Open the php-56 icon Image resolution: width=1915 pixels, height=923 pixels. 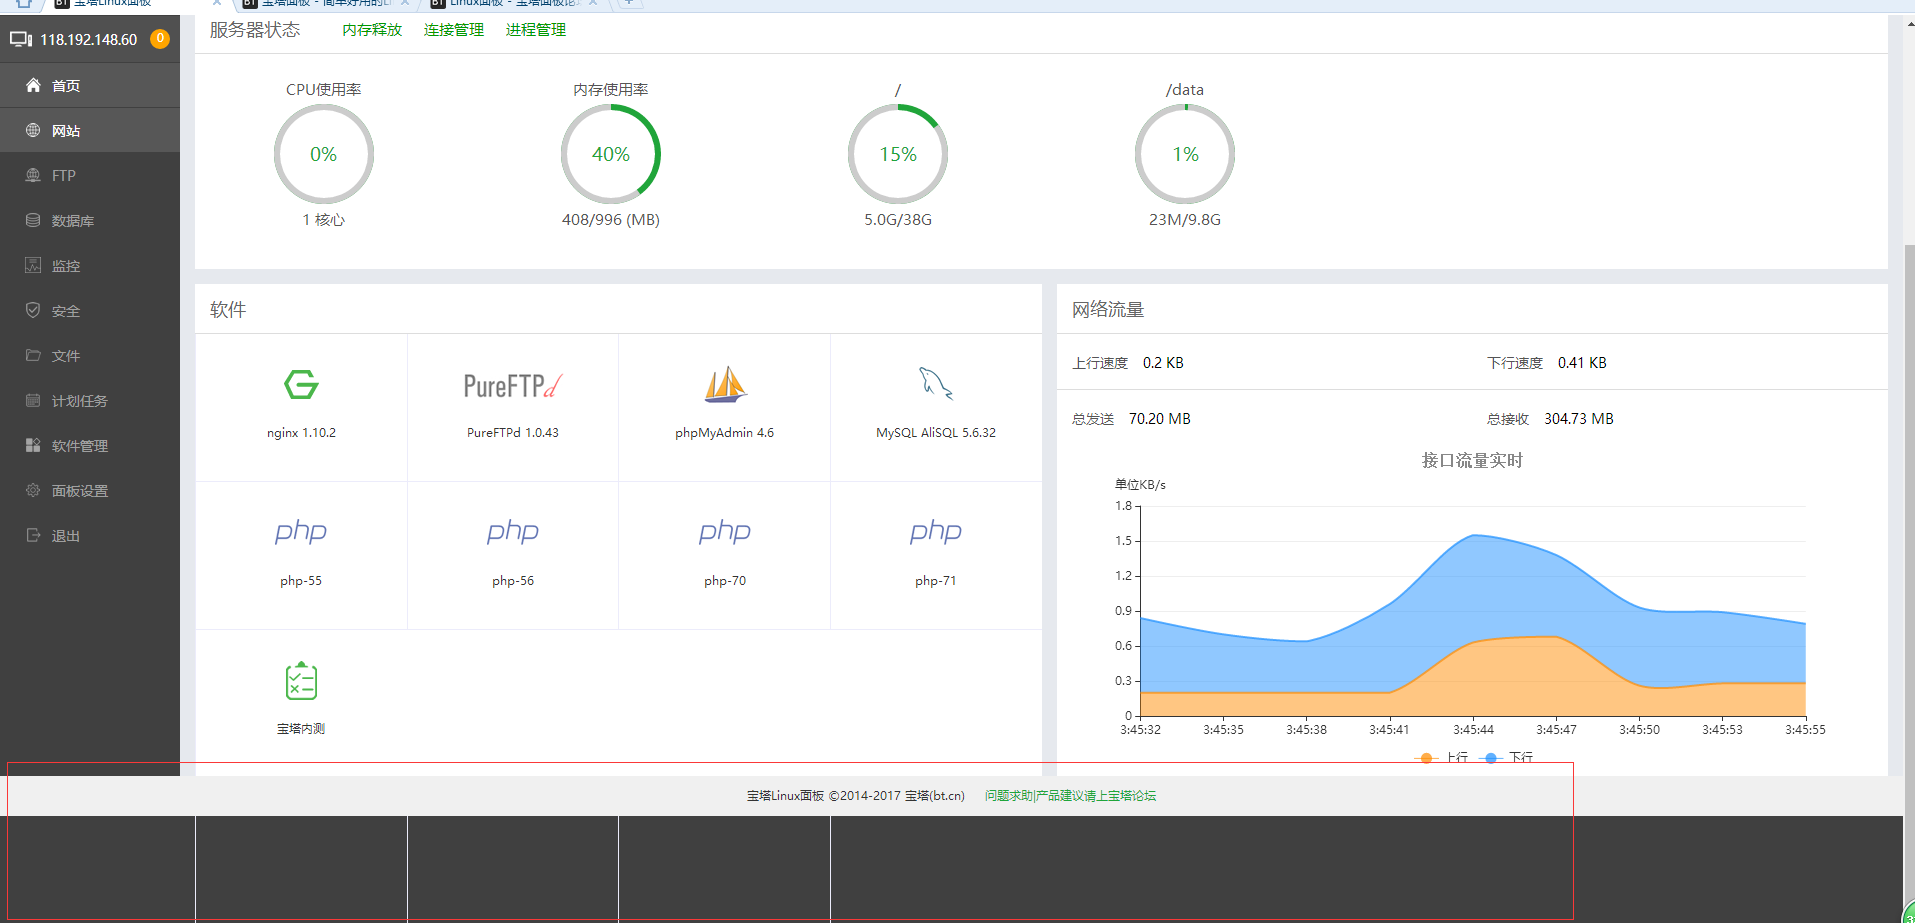(513, 532)
